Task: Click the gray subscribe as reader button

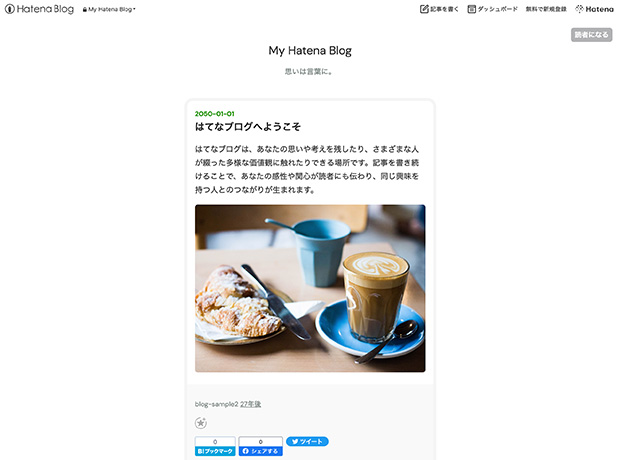Action: [x=591, y=35]
